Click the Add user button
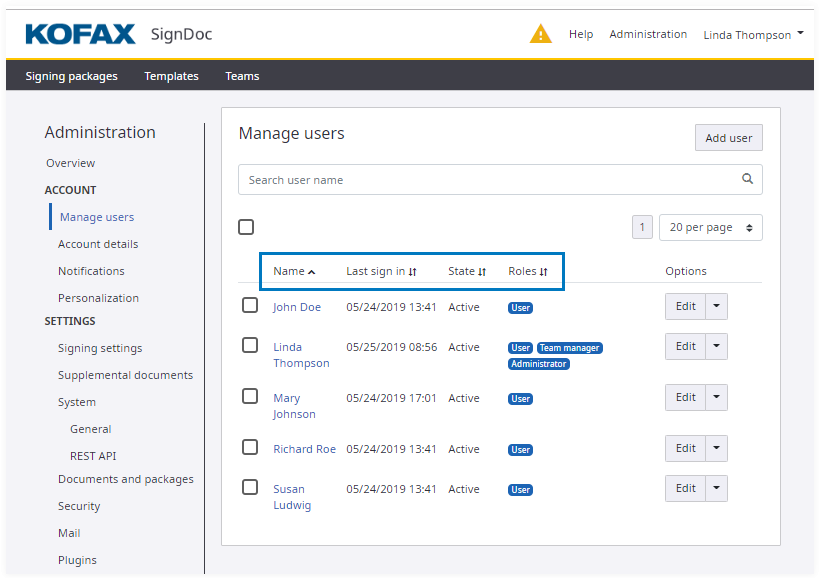This screenshot has height=580, width=820. [x=728, y=138]
